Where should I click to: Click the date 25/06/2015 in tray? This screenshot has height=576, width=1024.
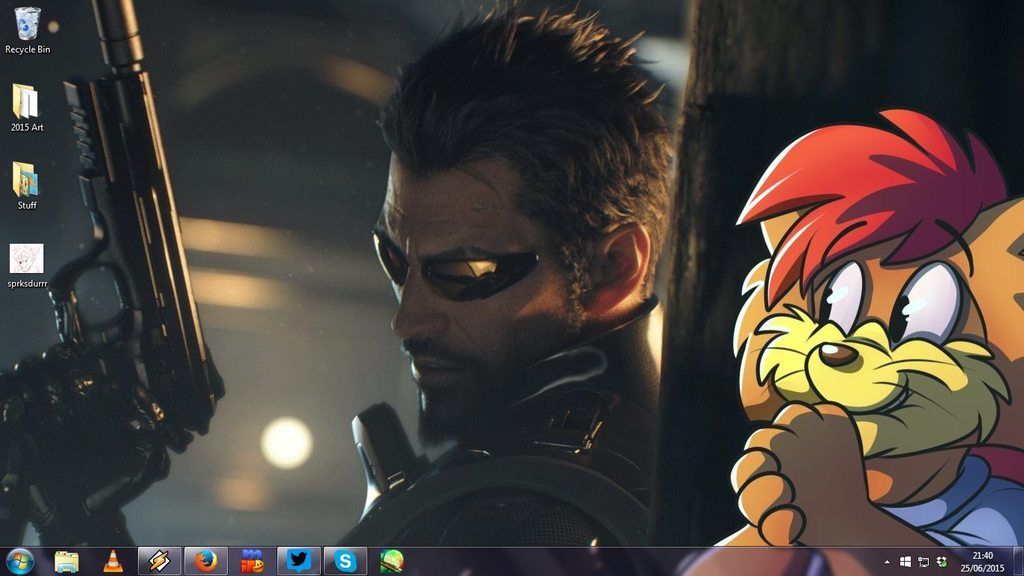[x=982, y=568]
